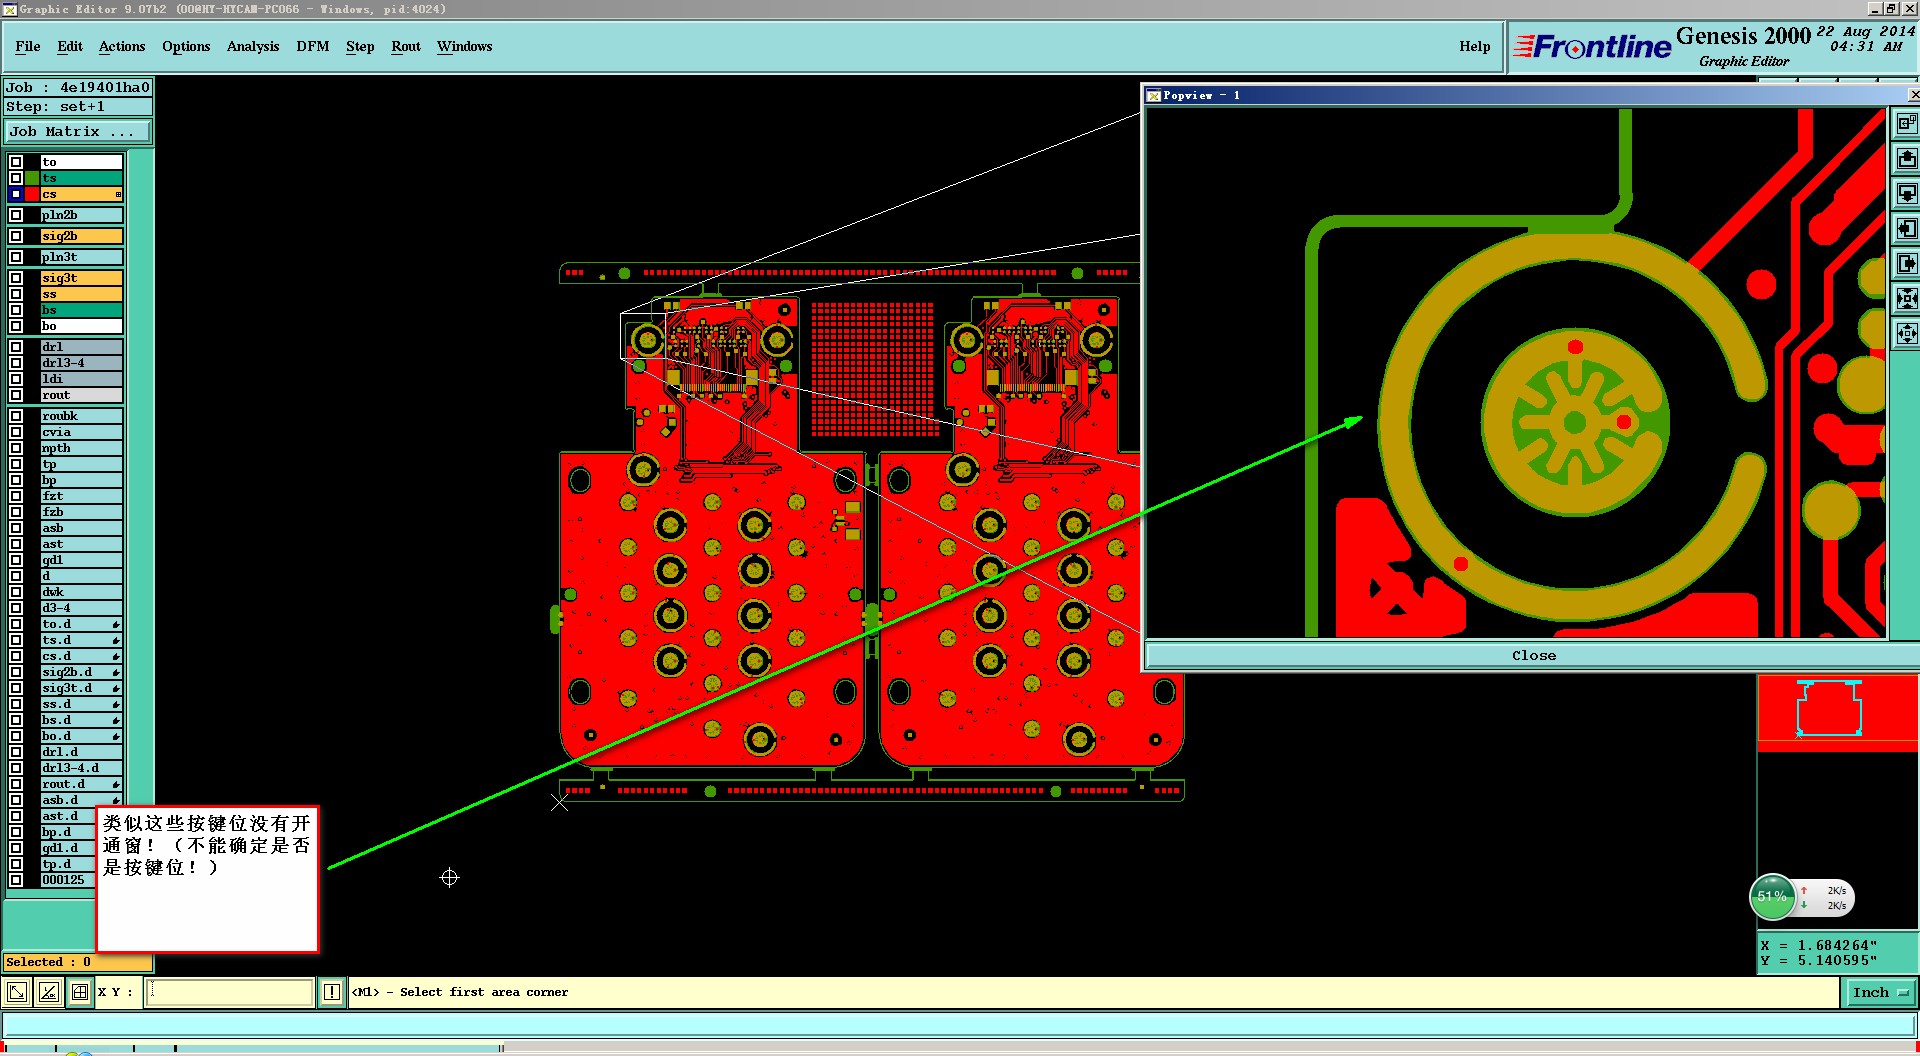
Task: Toggle display checkbox for layer rout
Action: [x=16, y=395]
